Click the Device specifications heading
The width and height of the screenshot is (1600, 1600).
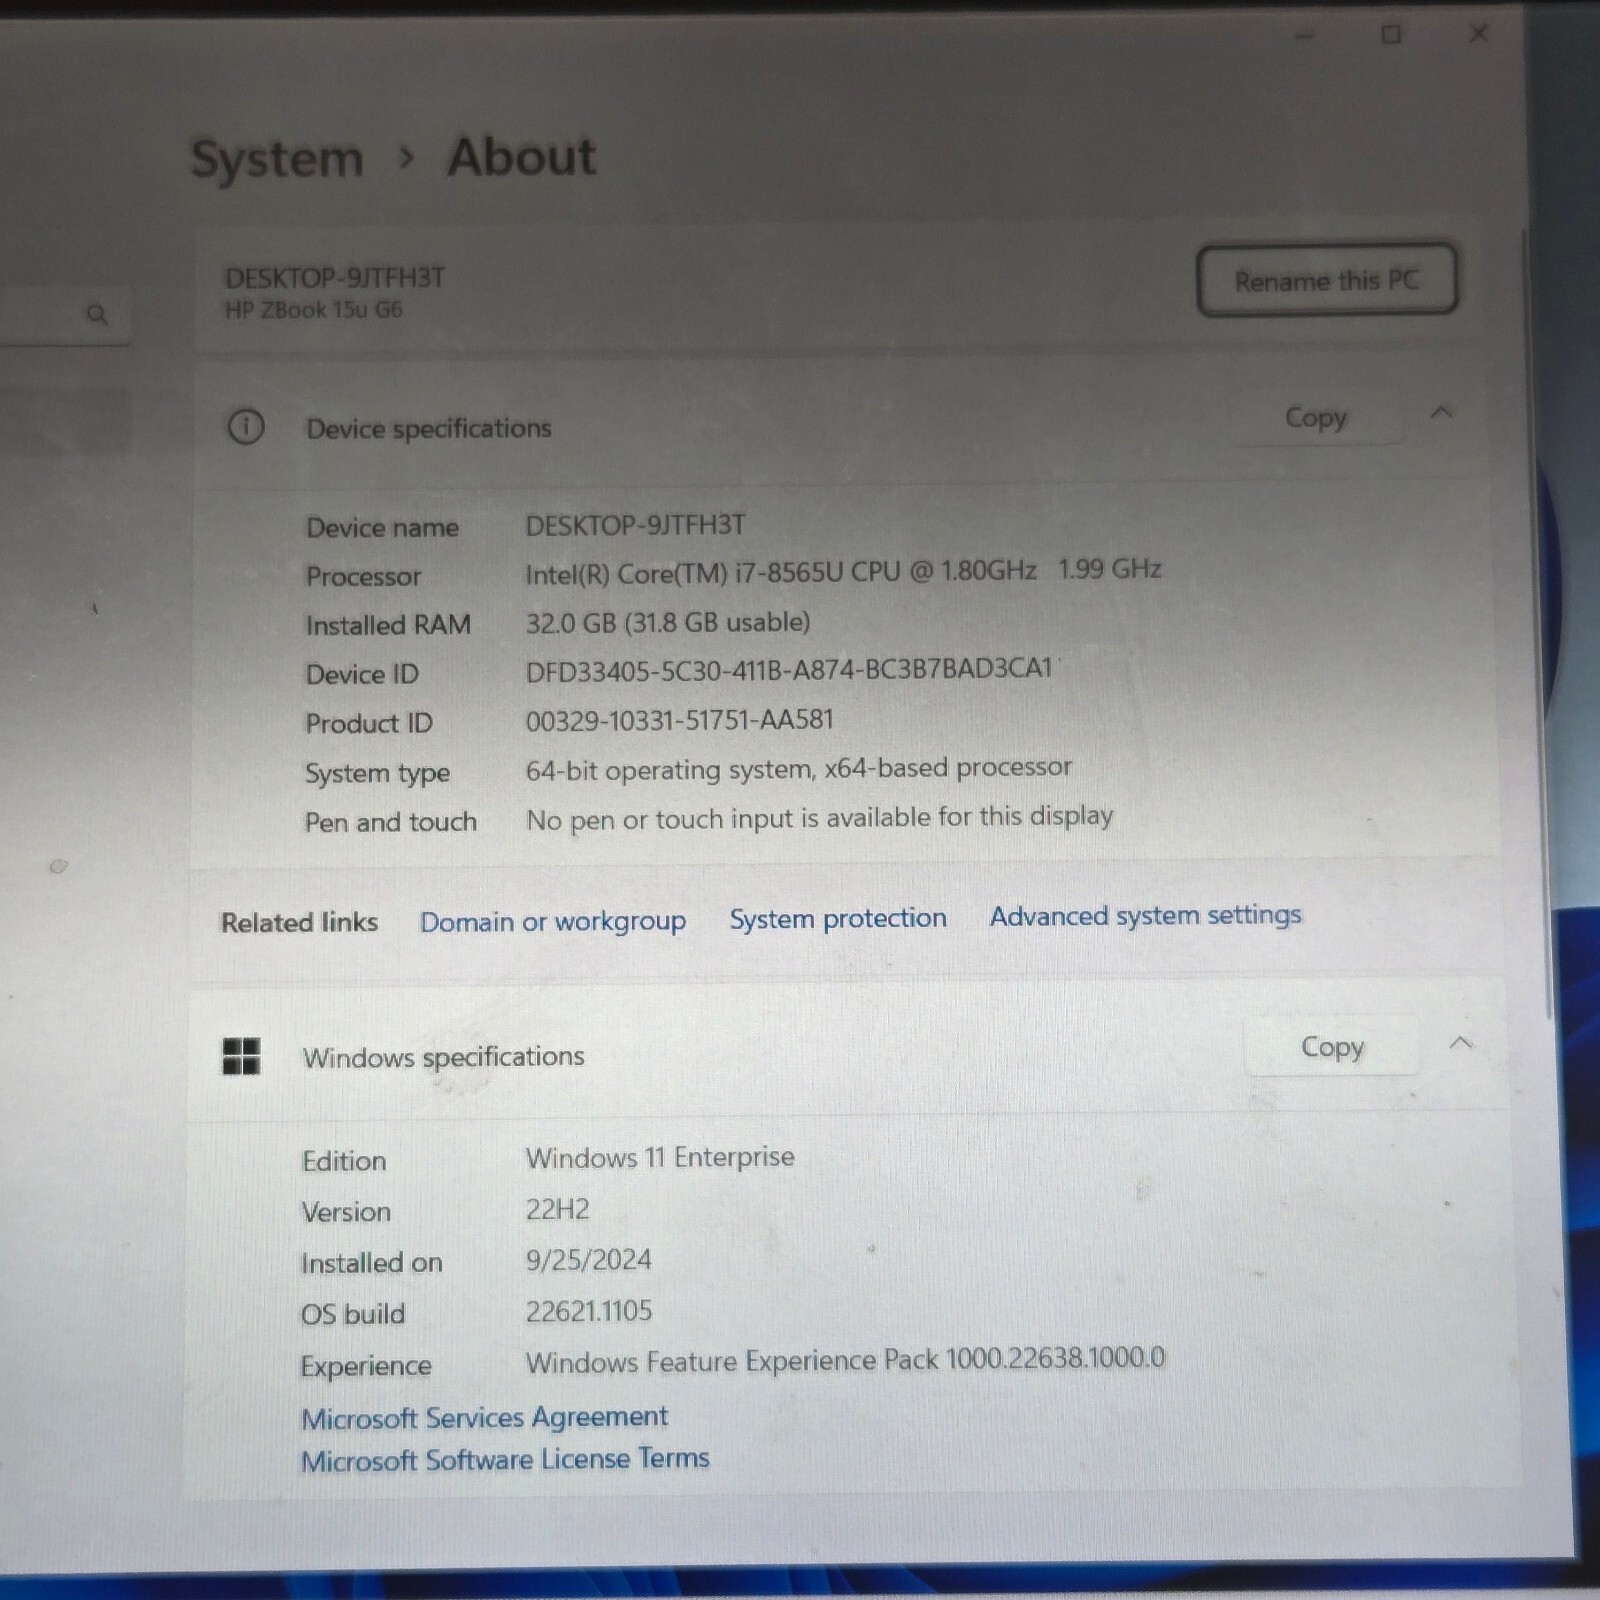point(429,428)
